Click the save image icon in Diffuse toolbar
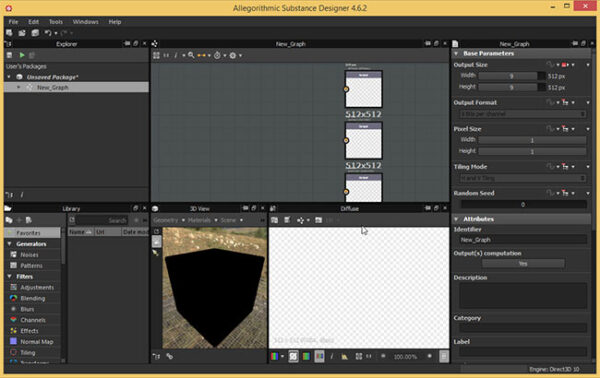 274,220
